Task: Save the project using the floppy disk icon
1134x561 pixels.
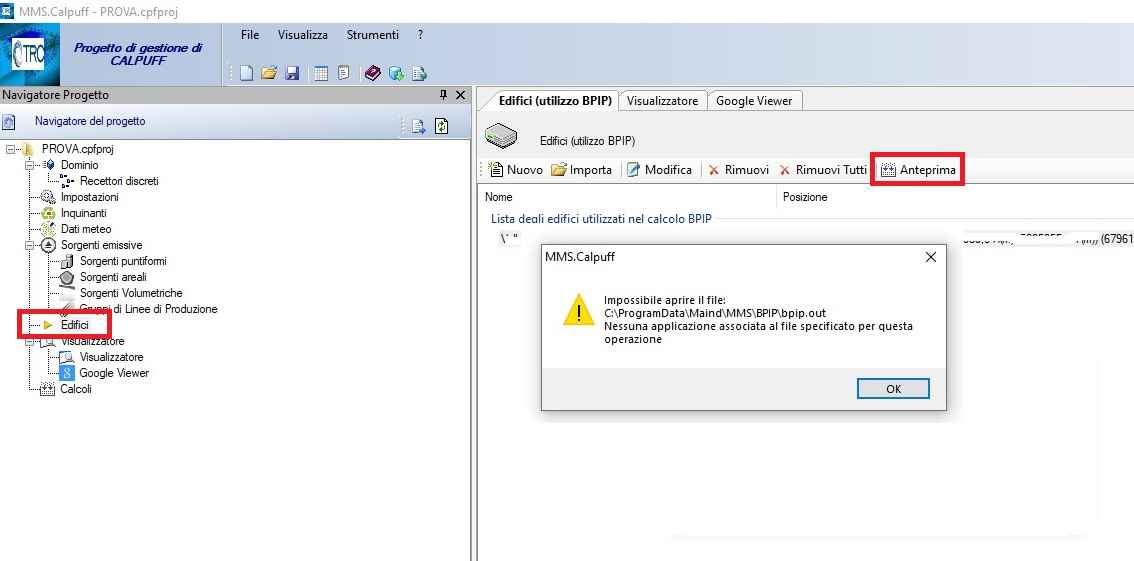Action: (292, 73)
